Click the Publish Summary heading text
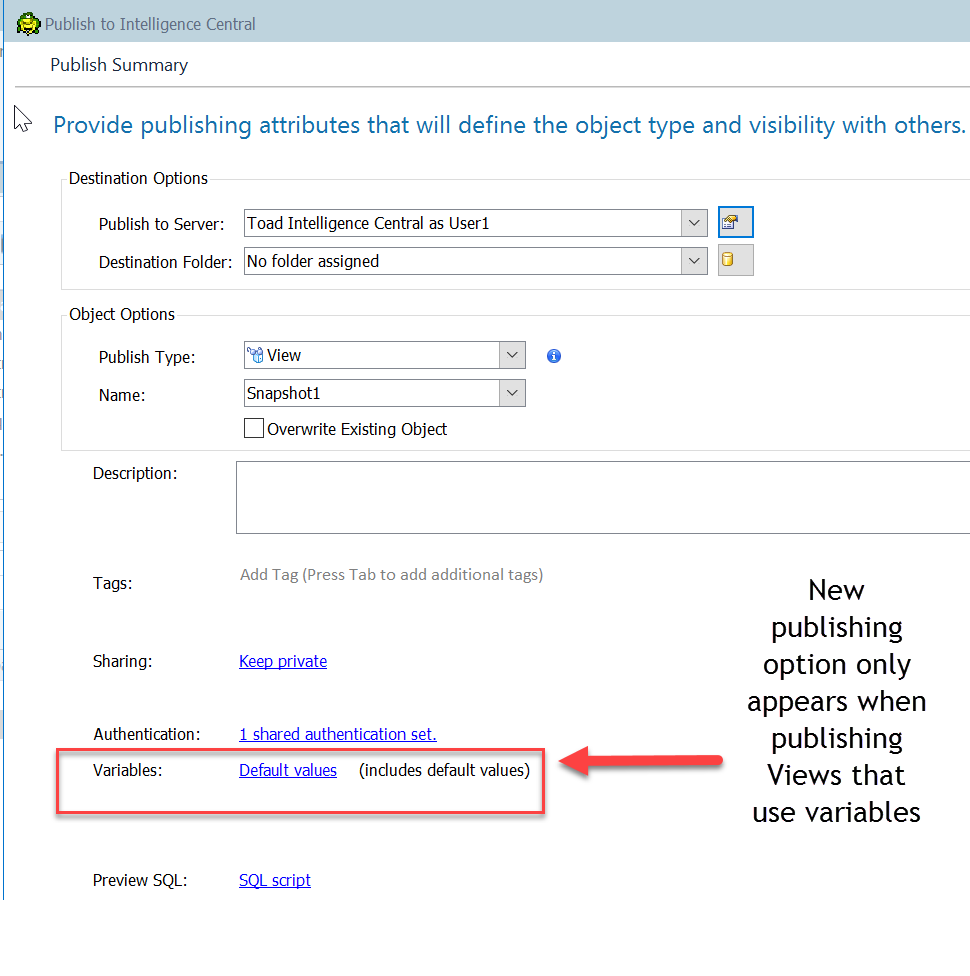Viewport: 970px width, 976px height. tap(119, 65)
